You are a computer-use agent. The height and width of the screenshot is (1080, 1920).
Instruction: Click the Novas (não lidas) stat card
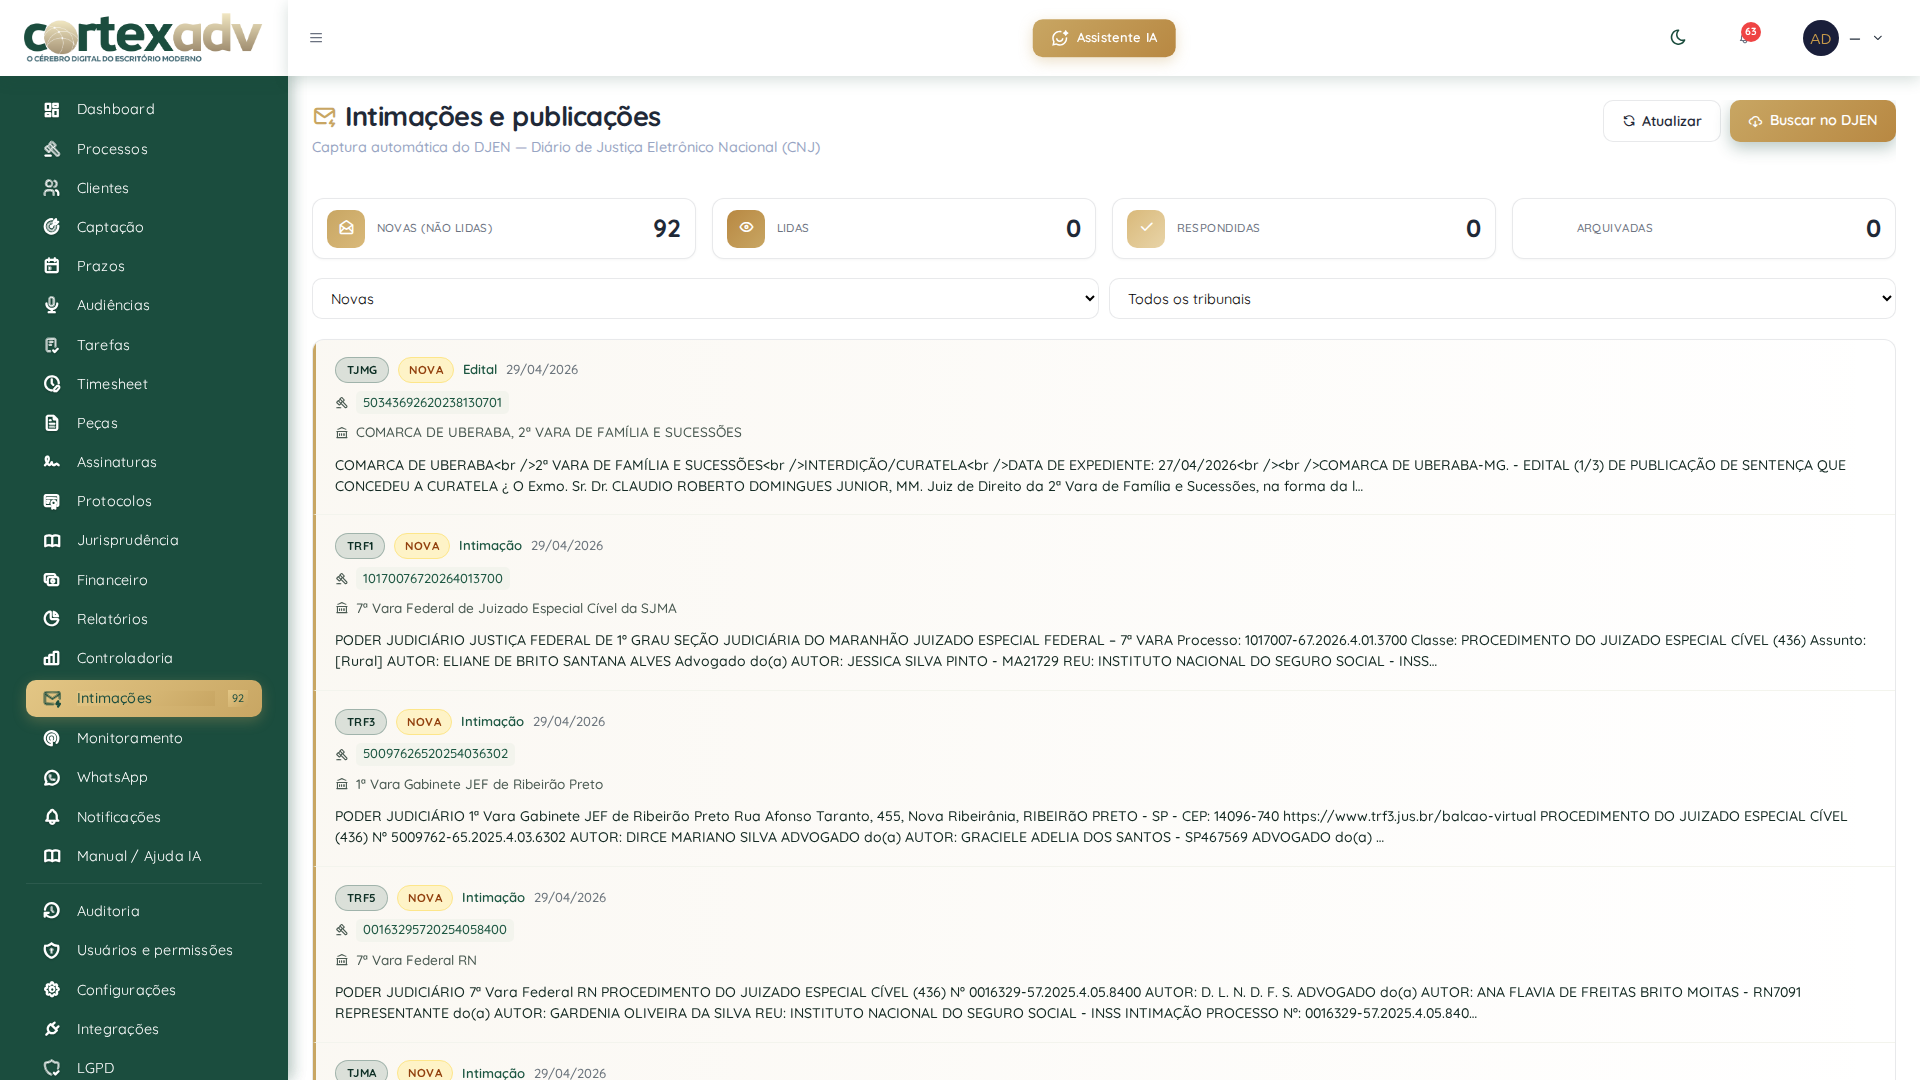pyautogui.click(x=504, y=229)
